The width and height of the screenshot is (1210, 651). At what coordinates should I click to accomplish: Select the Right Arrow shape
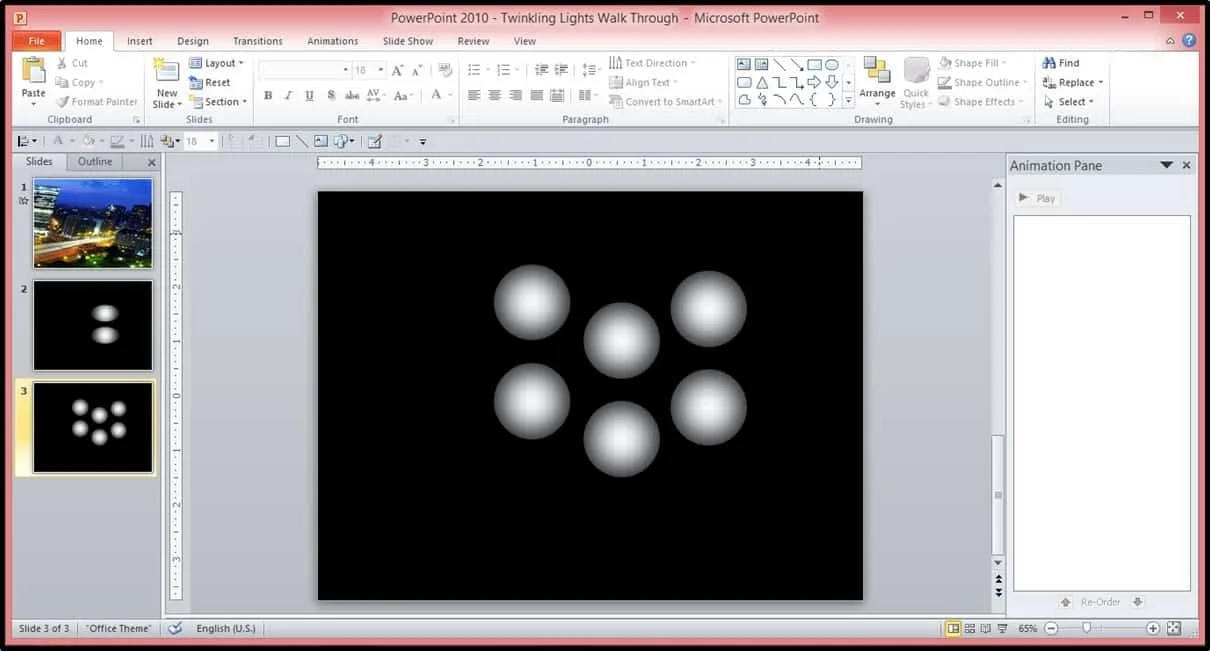pos(814,82)
